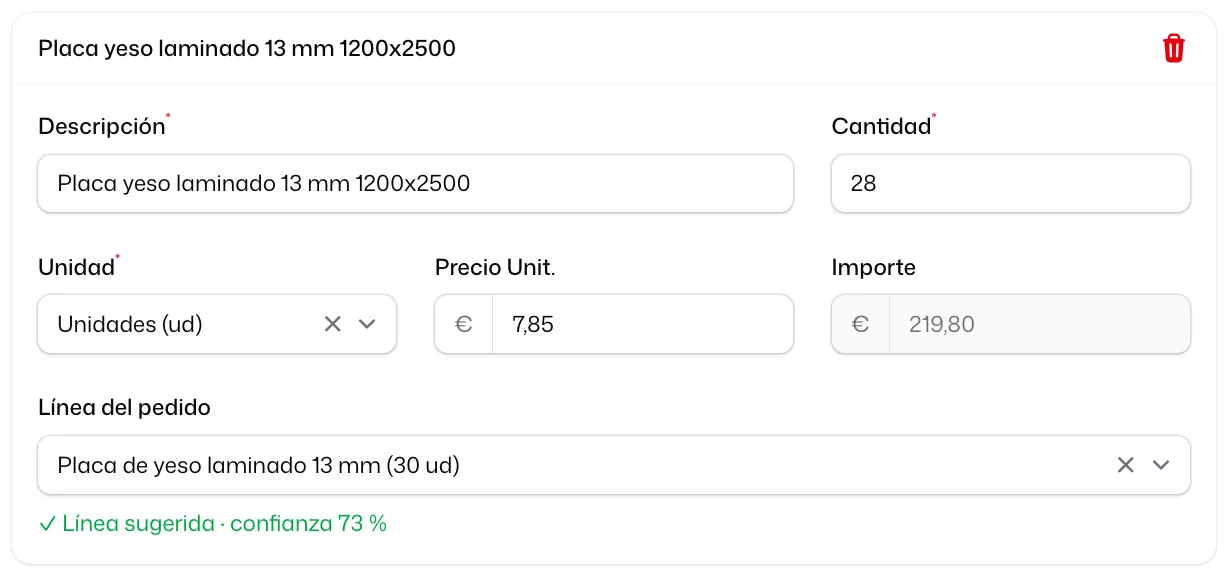Click the Descripción field label
Image resolution: width=1229 pixels, height=576 pixels.
102,127
